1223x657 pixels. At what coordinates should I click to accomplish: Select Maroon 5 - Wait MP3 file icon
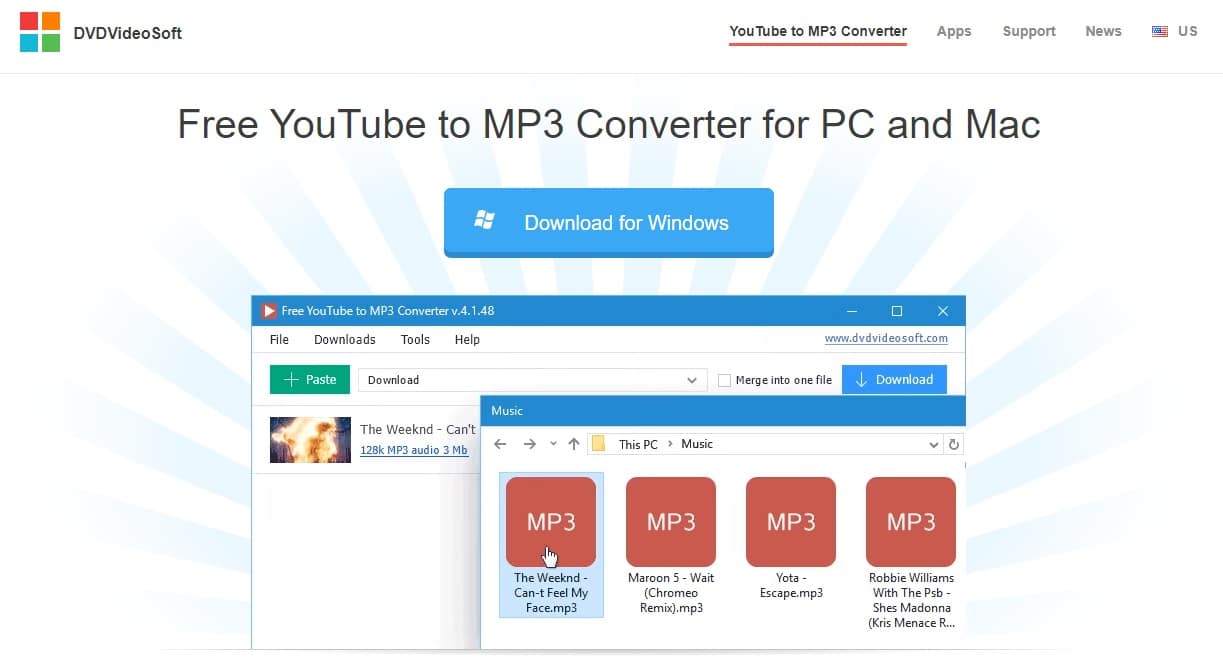tap(671, 522)
